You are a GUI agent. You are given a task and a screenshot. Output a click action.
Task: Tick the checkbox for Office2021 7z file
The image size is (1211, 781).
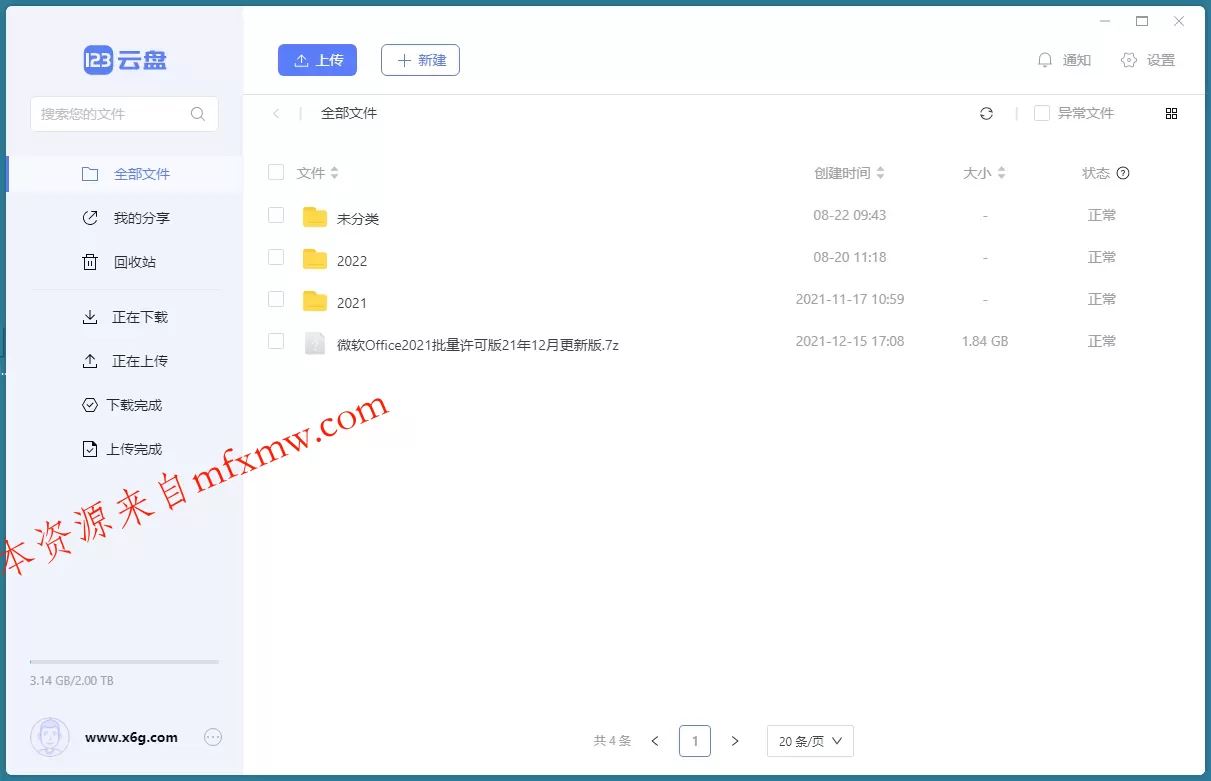(x=276, y=341)
